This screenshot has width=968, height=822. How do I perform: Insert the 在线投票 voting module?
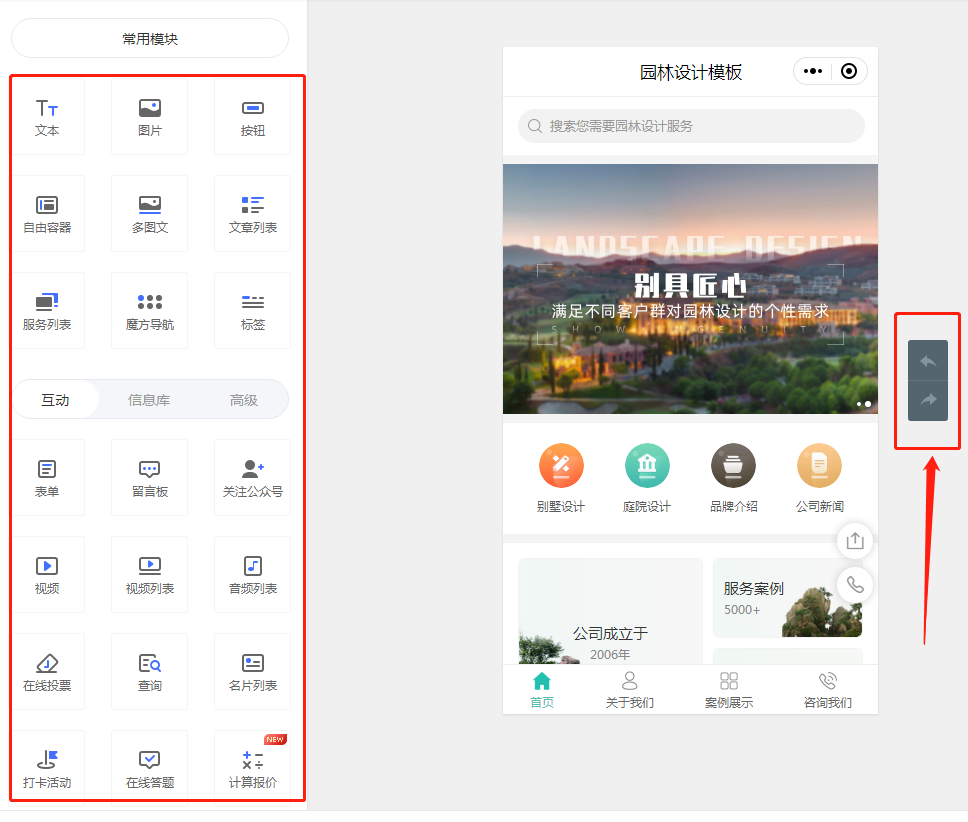coord(47,671)
